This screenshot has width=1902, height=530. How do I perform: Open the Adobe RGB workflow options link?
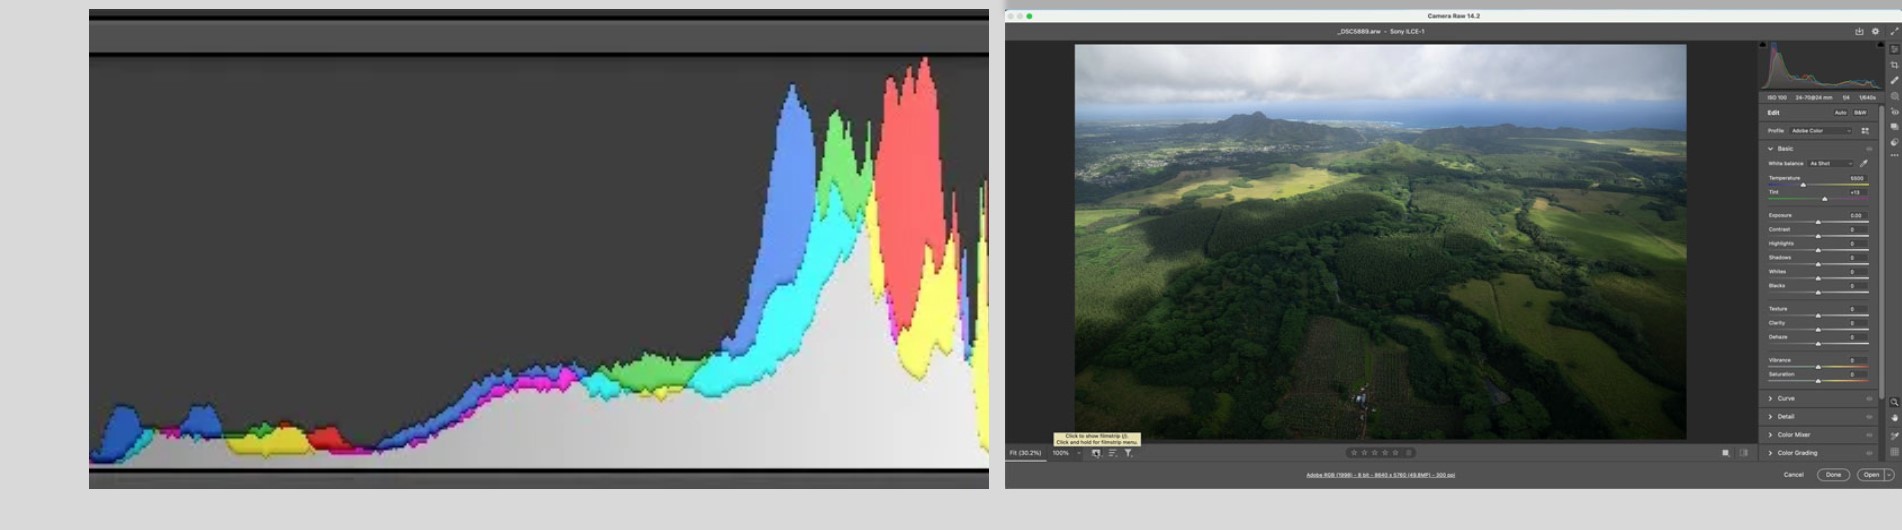pyautogui.click(x=1380, y=475)
